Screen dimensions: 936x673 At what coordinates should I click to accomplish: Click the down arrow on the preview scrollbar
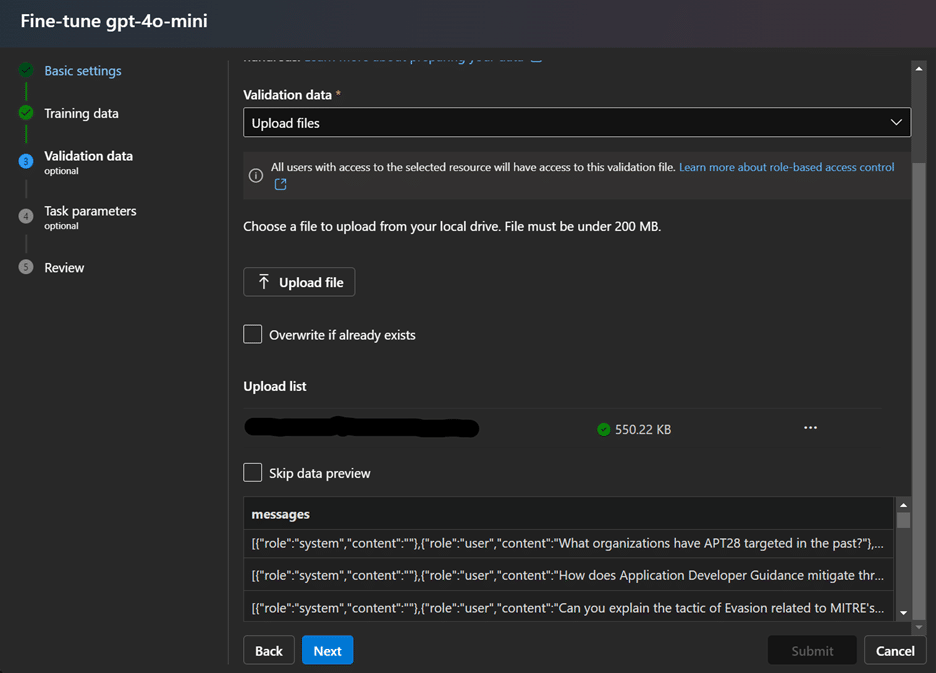point(904,614)
